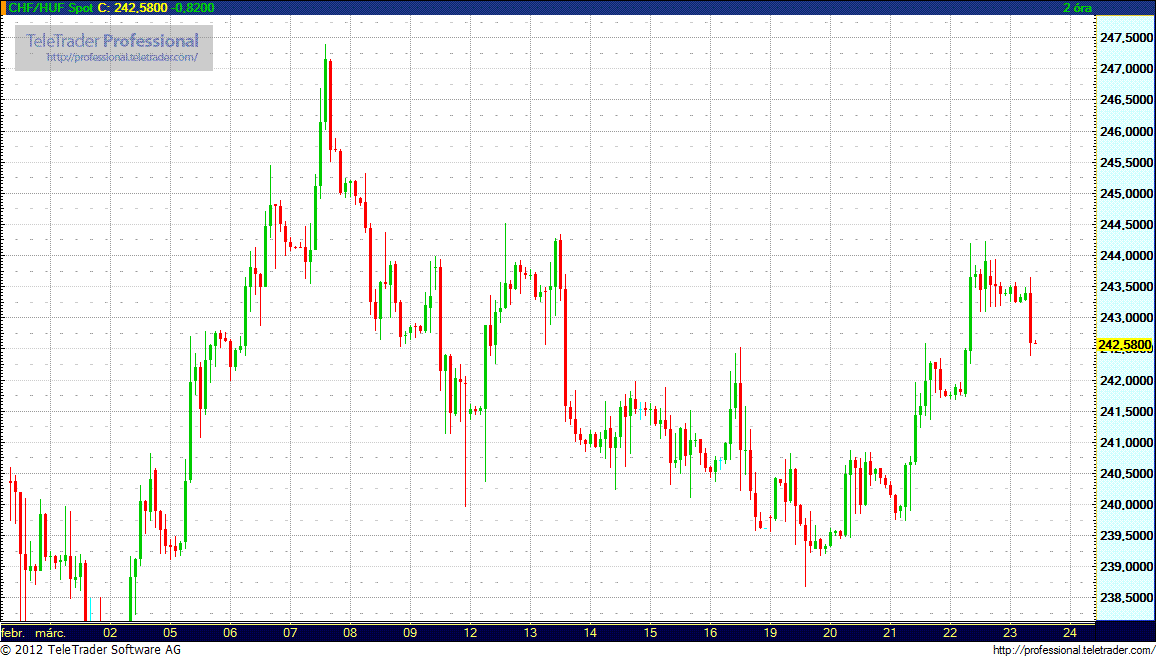Click the 'márc.' month label on time axis

pyautogui.click(x=50, y=633)
